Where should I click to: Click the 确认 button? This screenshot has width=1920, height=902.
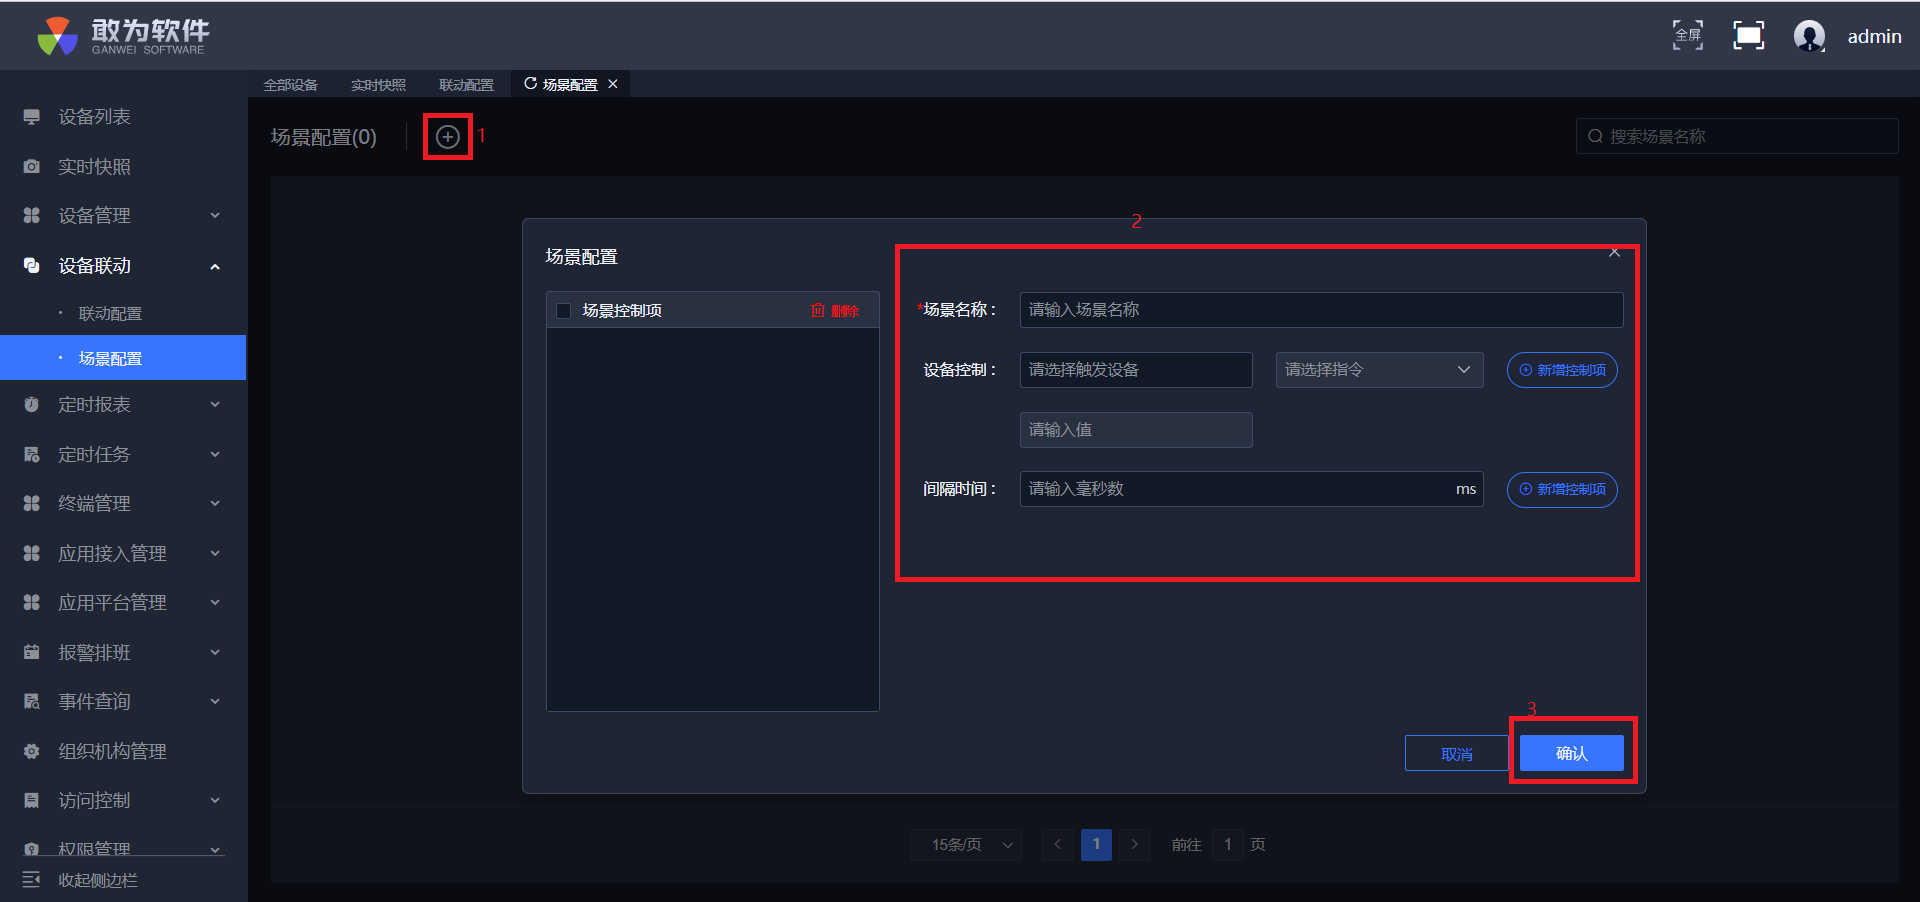coord(1572,753)
